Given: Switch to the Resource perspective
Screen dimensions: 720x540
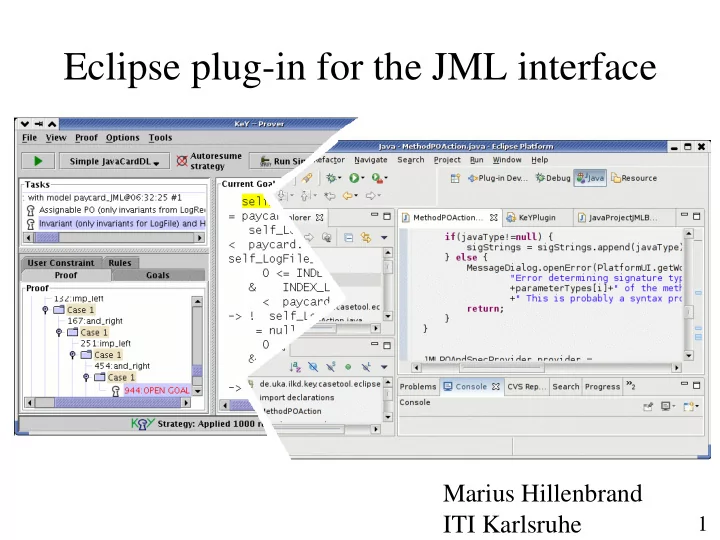Looking at the screenshot, I should pos(634,178).
